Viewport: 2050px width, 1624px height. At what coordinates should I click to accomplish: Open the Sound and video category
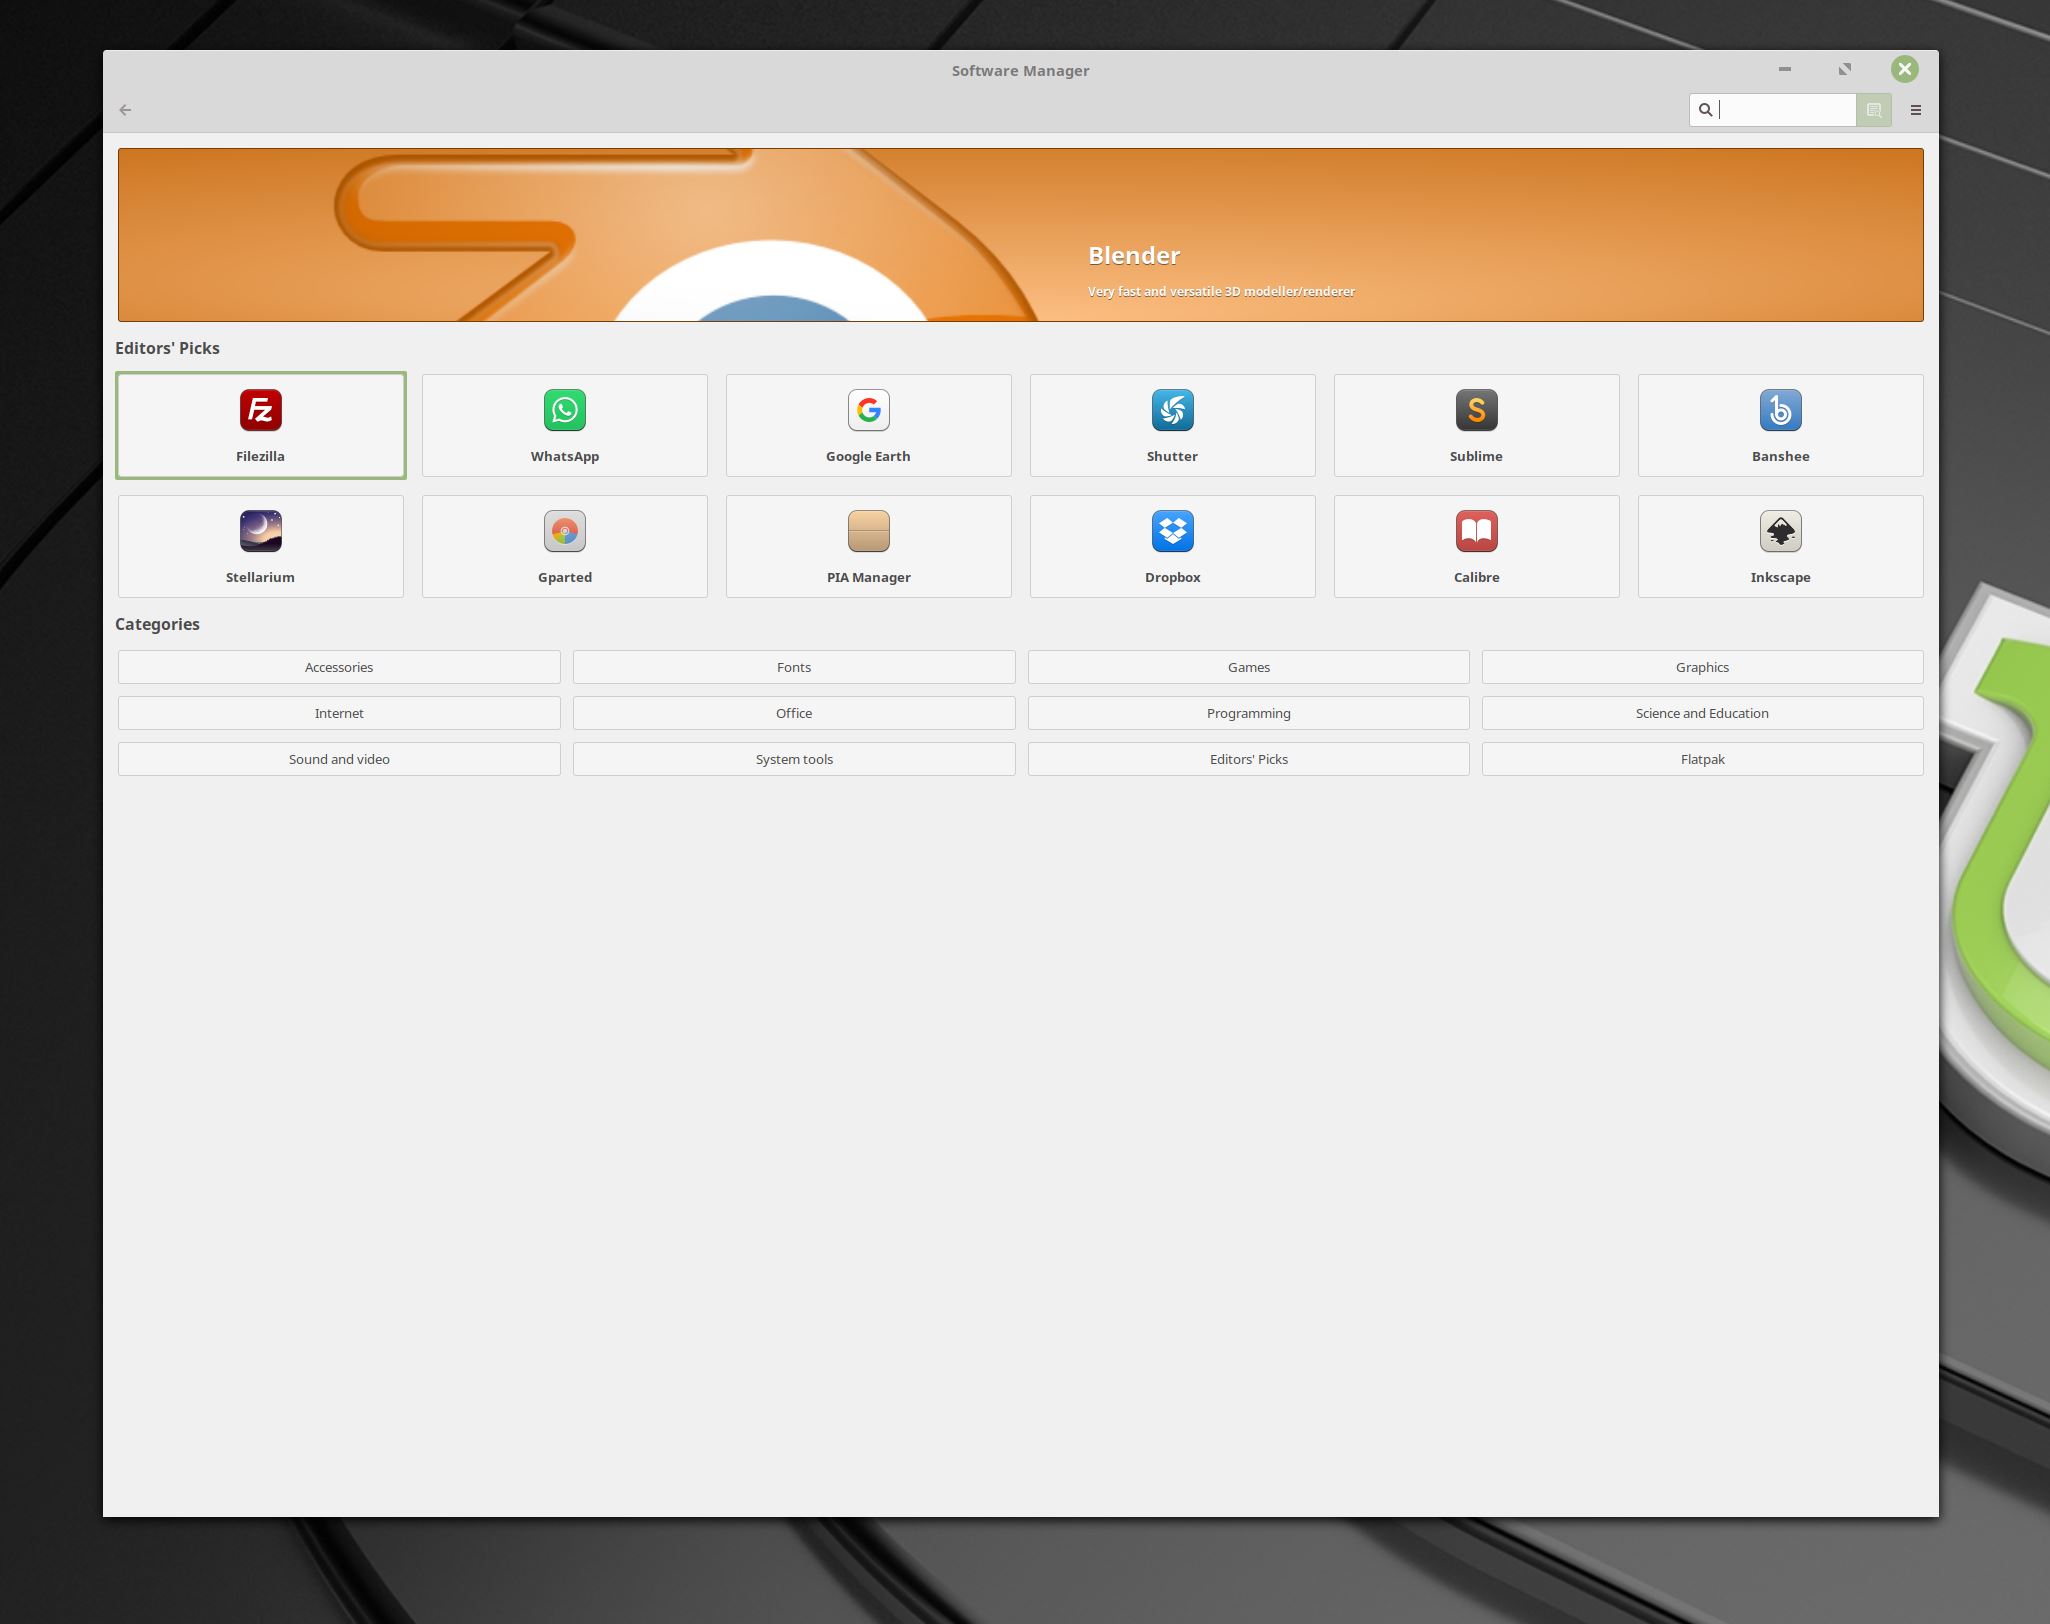pyautogui.click(x=339, y=759)
